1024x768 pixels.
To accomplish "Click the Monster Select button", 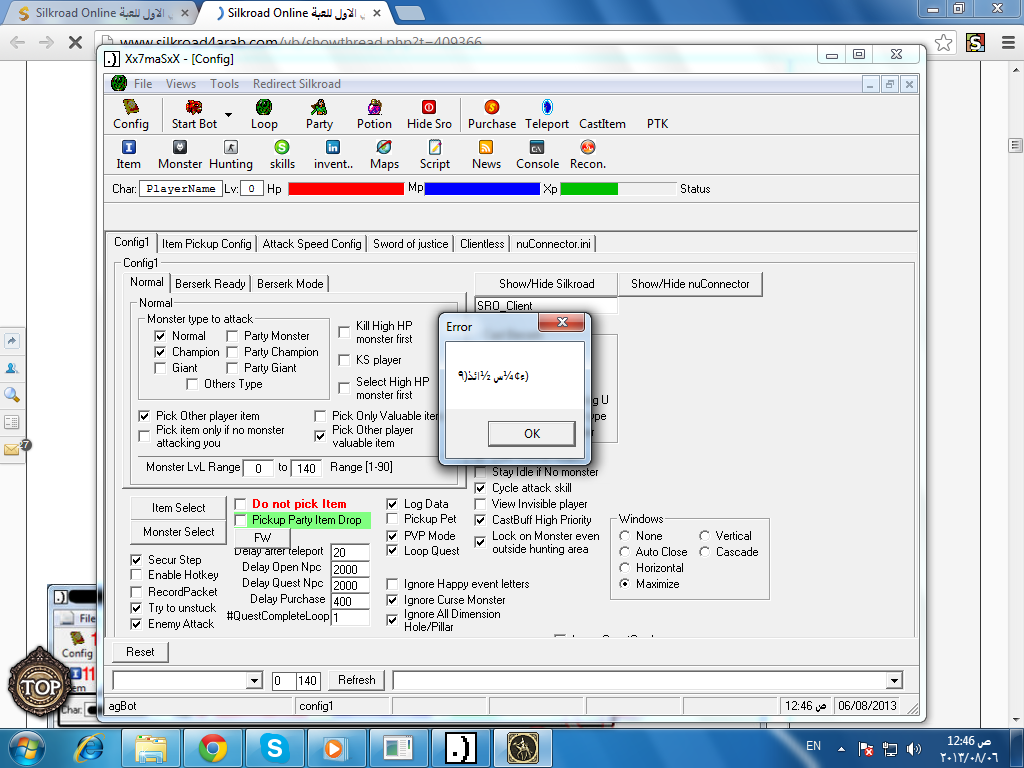I will pos(178,532).
